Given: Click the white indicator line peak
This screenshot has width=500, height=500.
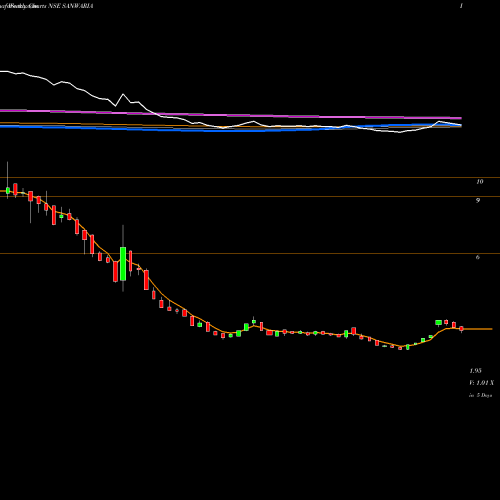Looking at the screenshot, I should click(123, 94).
